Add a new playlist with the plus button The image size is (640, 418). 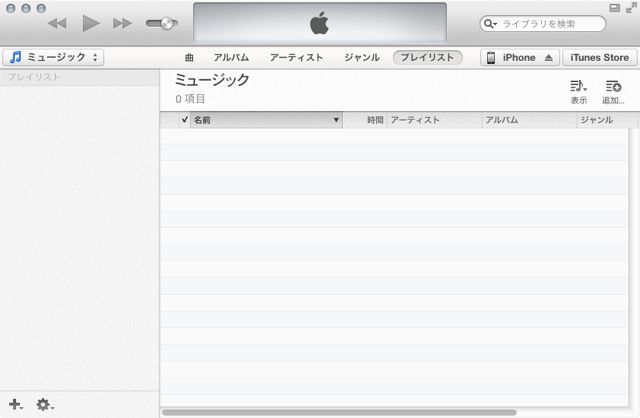[x=16, y=404]
